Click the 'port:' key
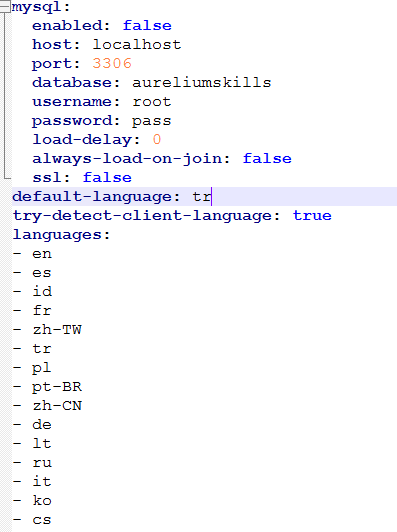The height and width of the screenshot is (532, 397). 56,64
